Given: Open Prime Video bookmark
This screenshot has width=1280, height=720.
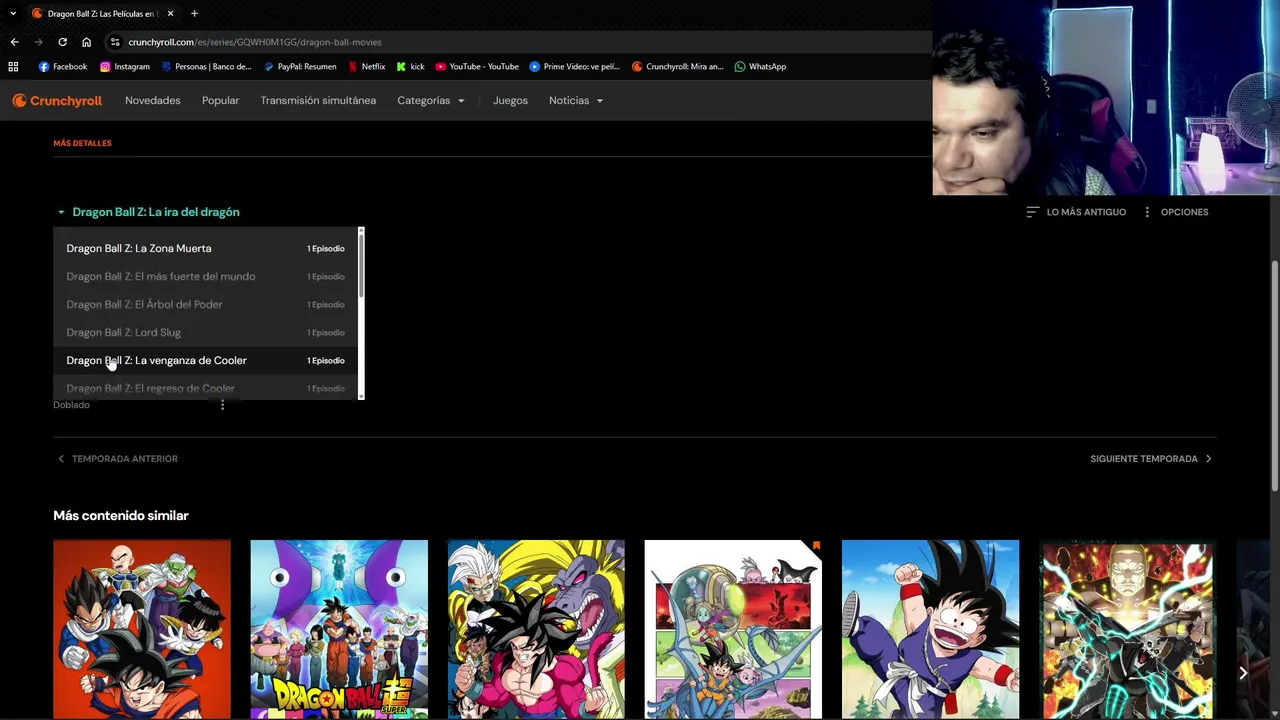Looking at the screenshot, I should click(x=575, y=67).
